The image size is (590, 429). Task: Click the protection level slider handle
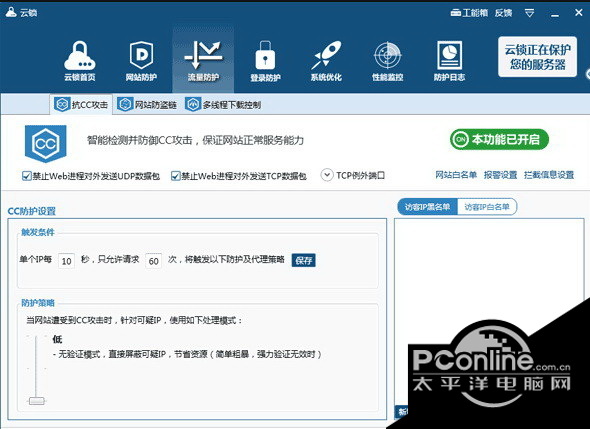(x=37, y=401)
